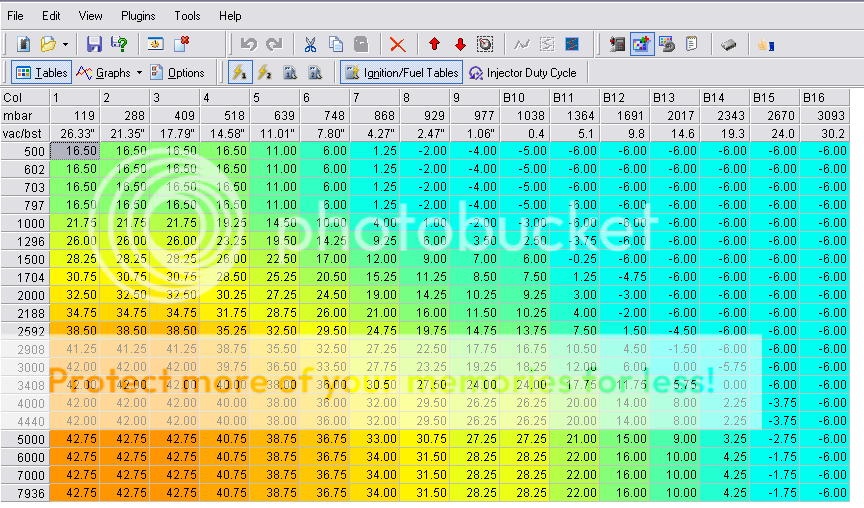Select the B16 column header

[x=824, y=98]
